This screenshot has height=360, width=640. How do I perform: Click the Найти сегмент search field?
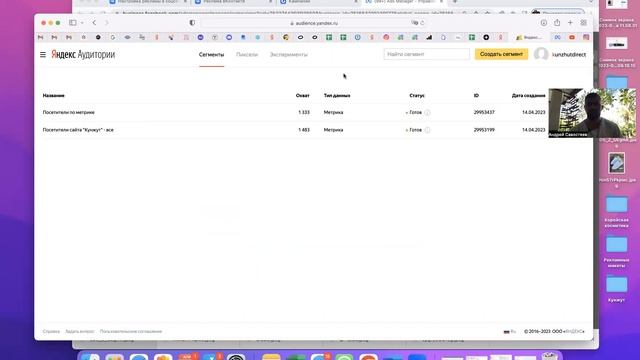(x=427, y=54)
